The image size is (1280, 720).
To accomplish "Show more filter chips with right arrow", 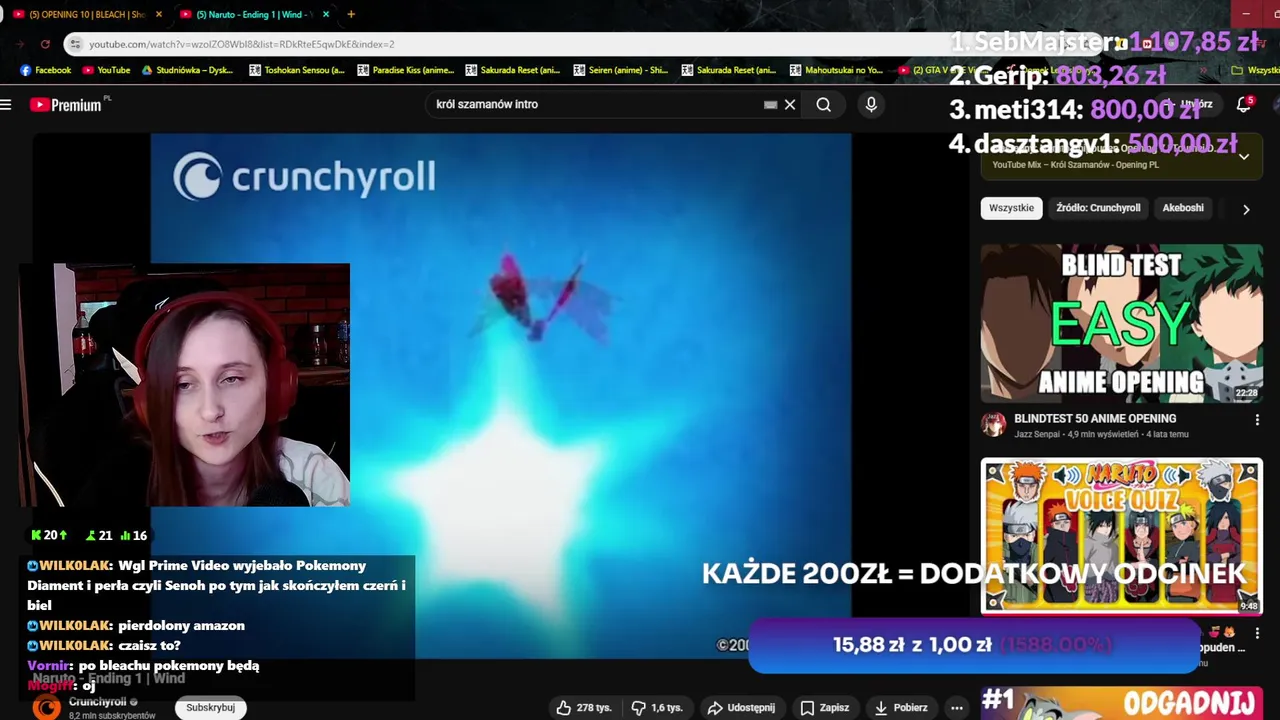I will point(1246,209).
